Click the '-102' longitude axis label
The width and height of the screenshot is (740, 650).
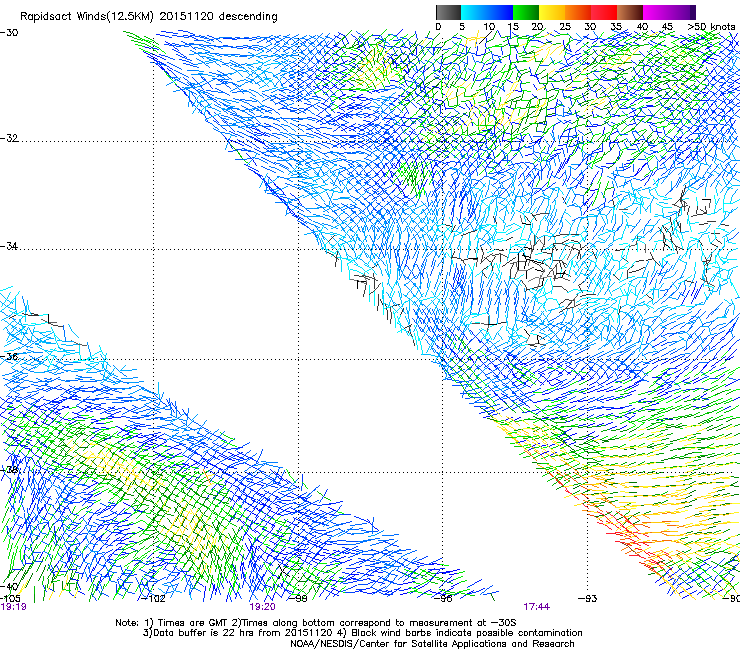tap(153, 599)
